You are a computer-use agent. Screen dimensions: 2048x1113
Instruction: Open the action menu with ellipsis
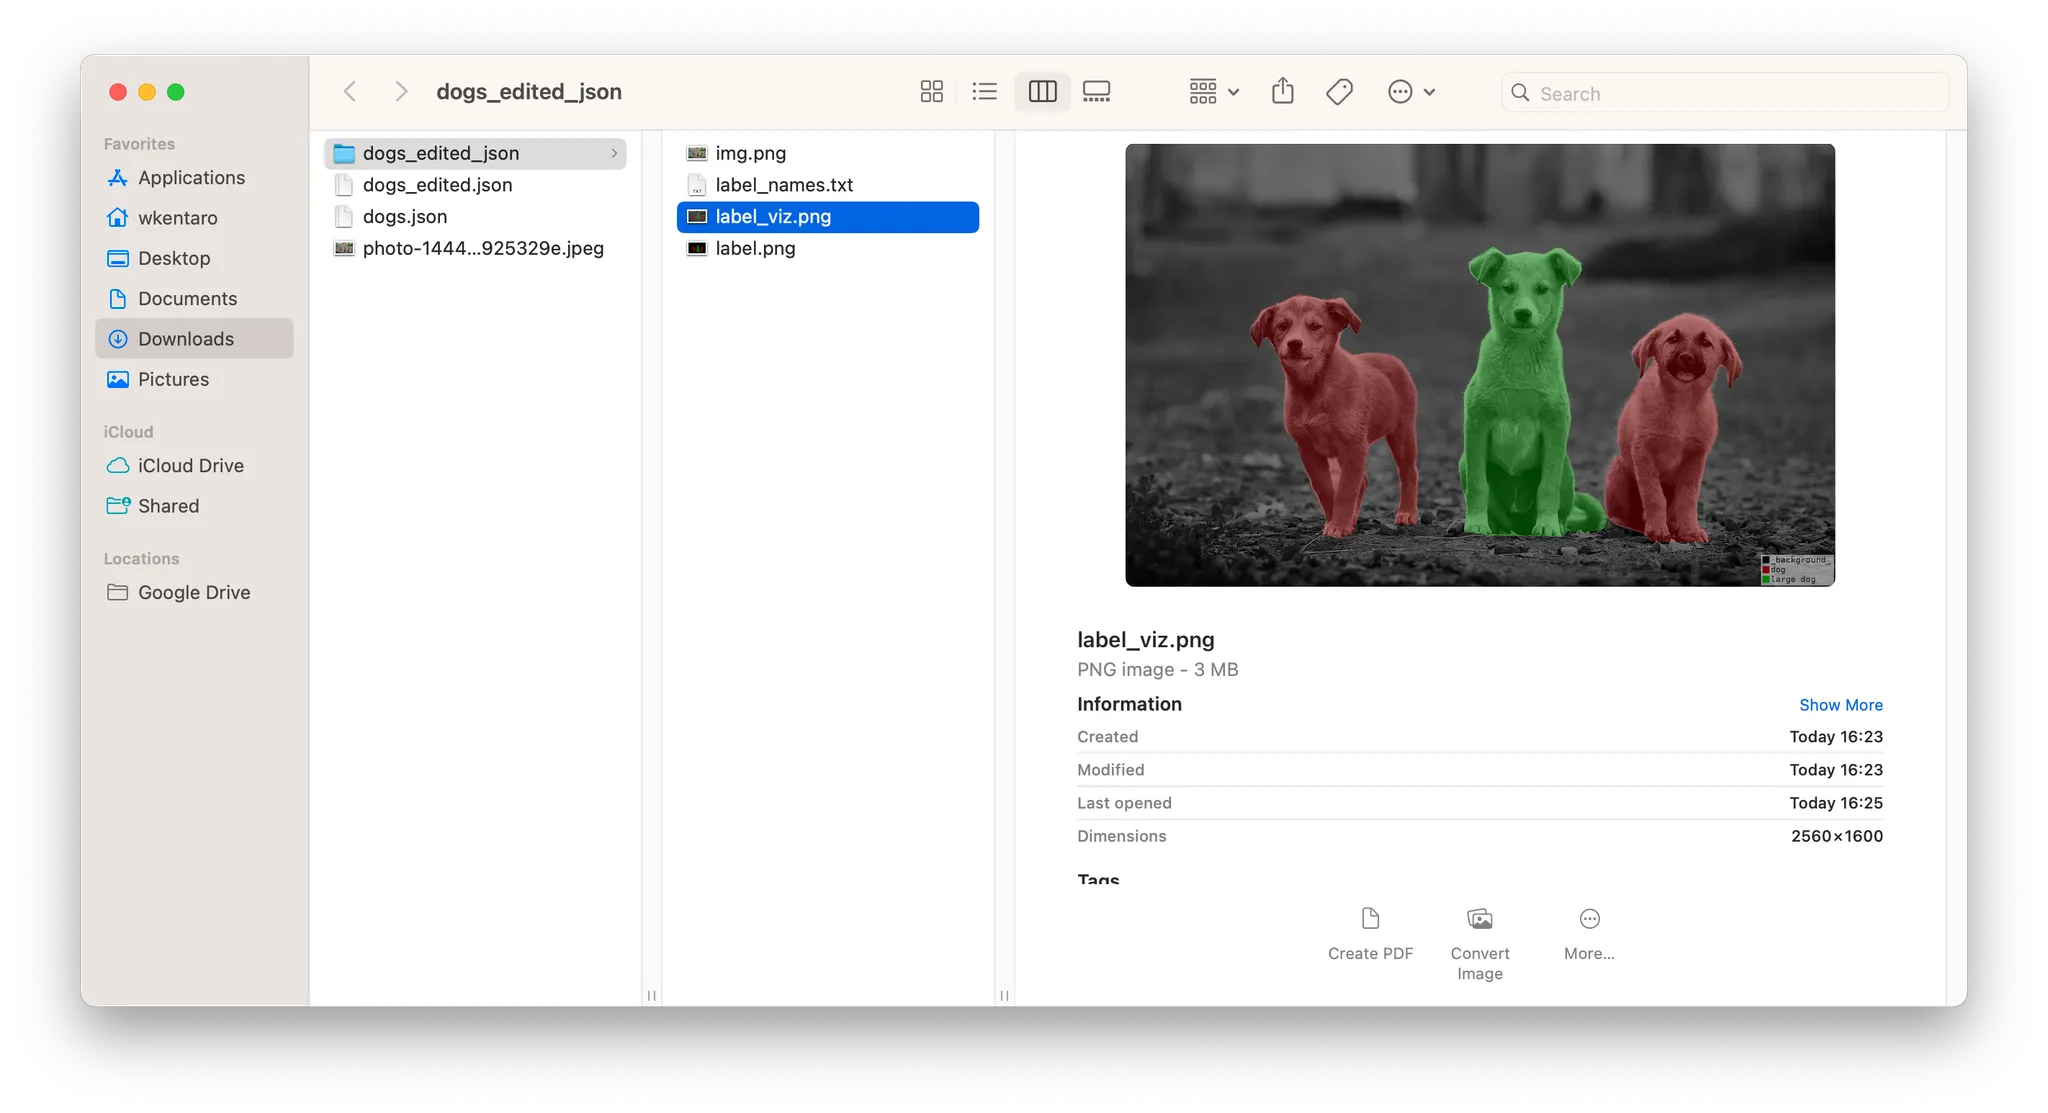tap(1411, 92)
